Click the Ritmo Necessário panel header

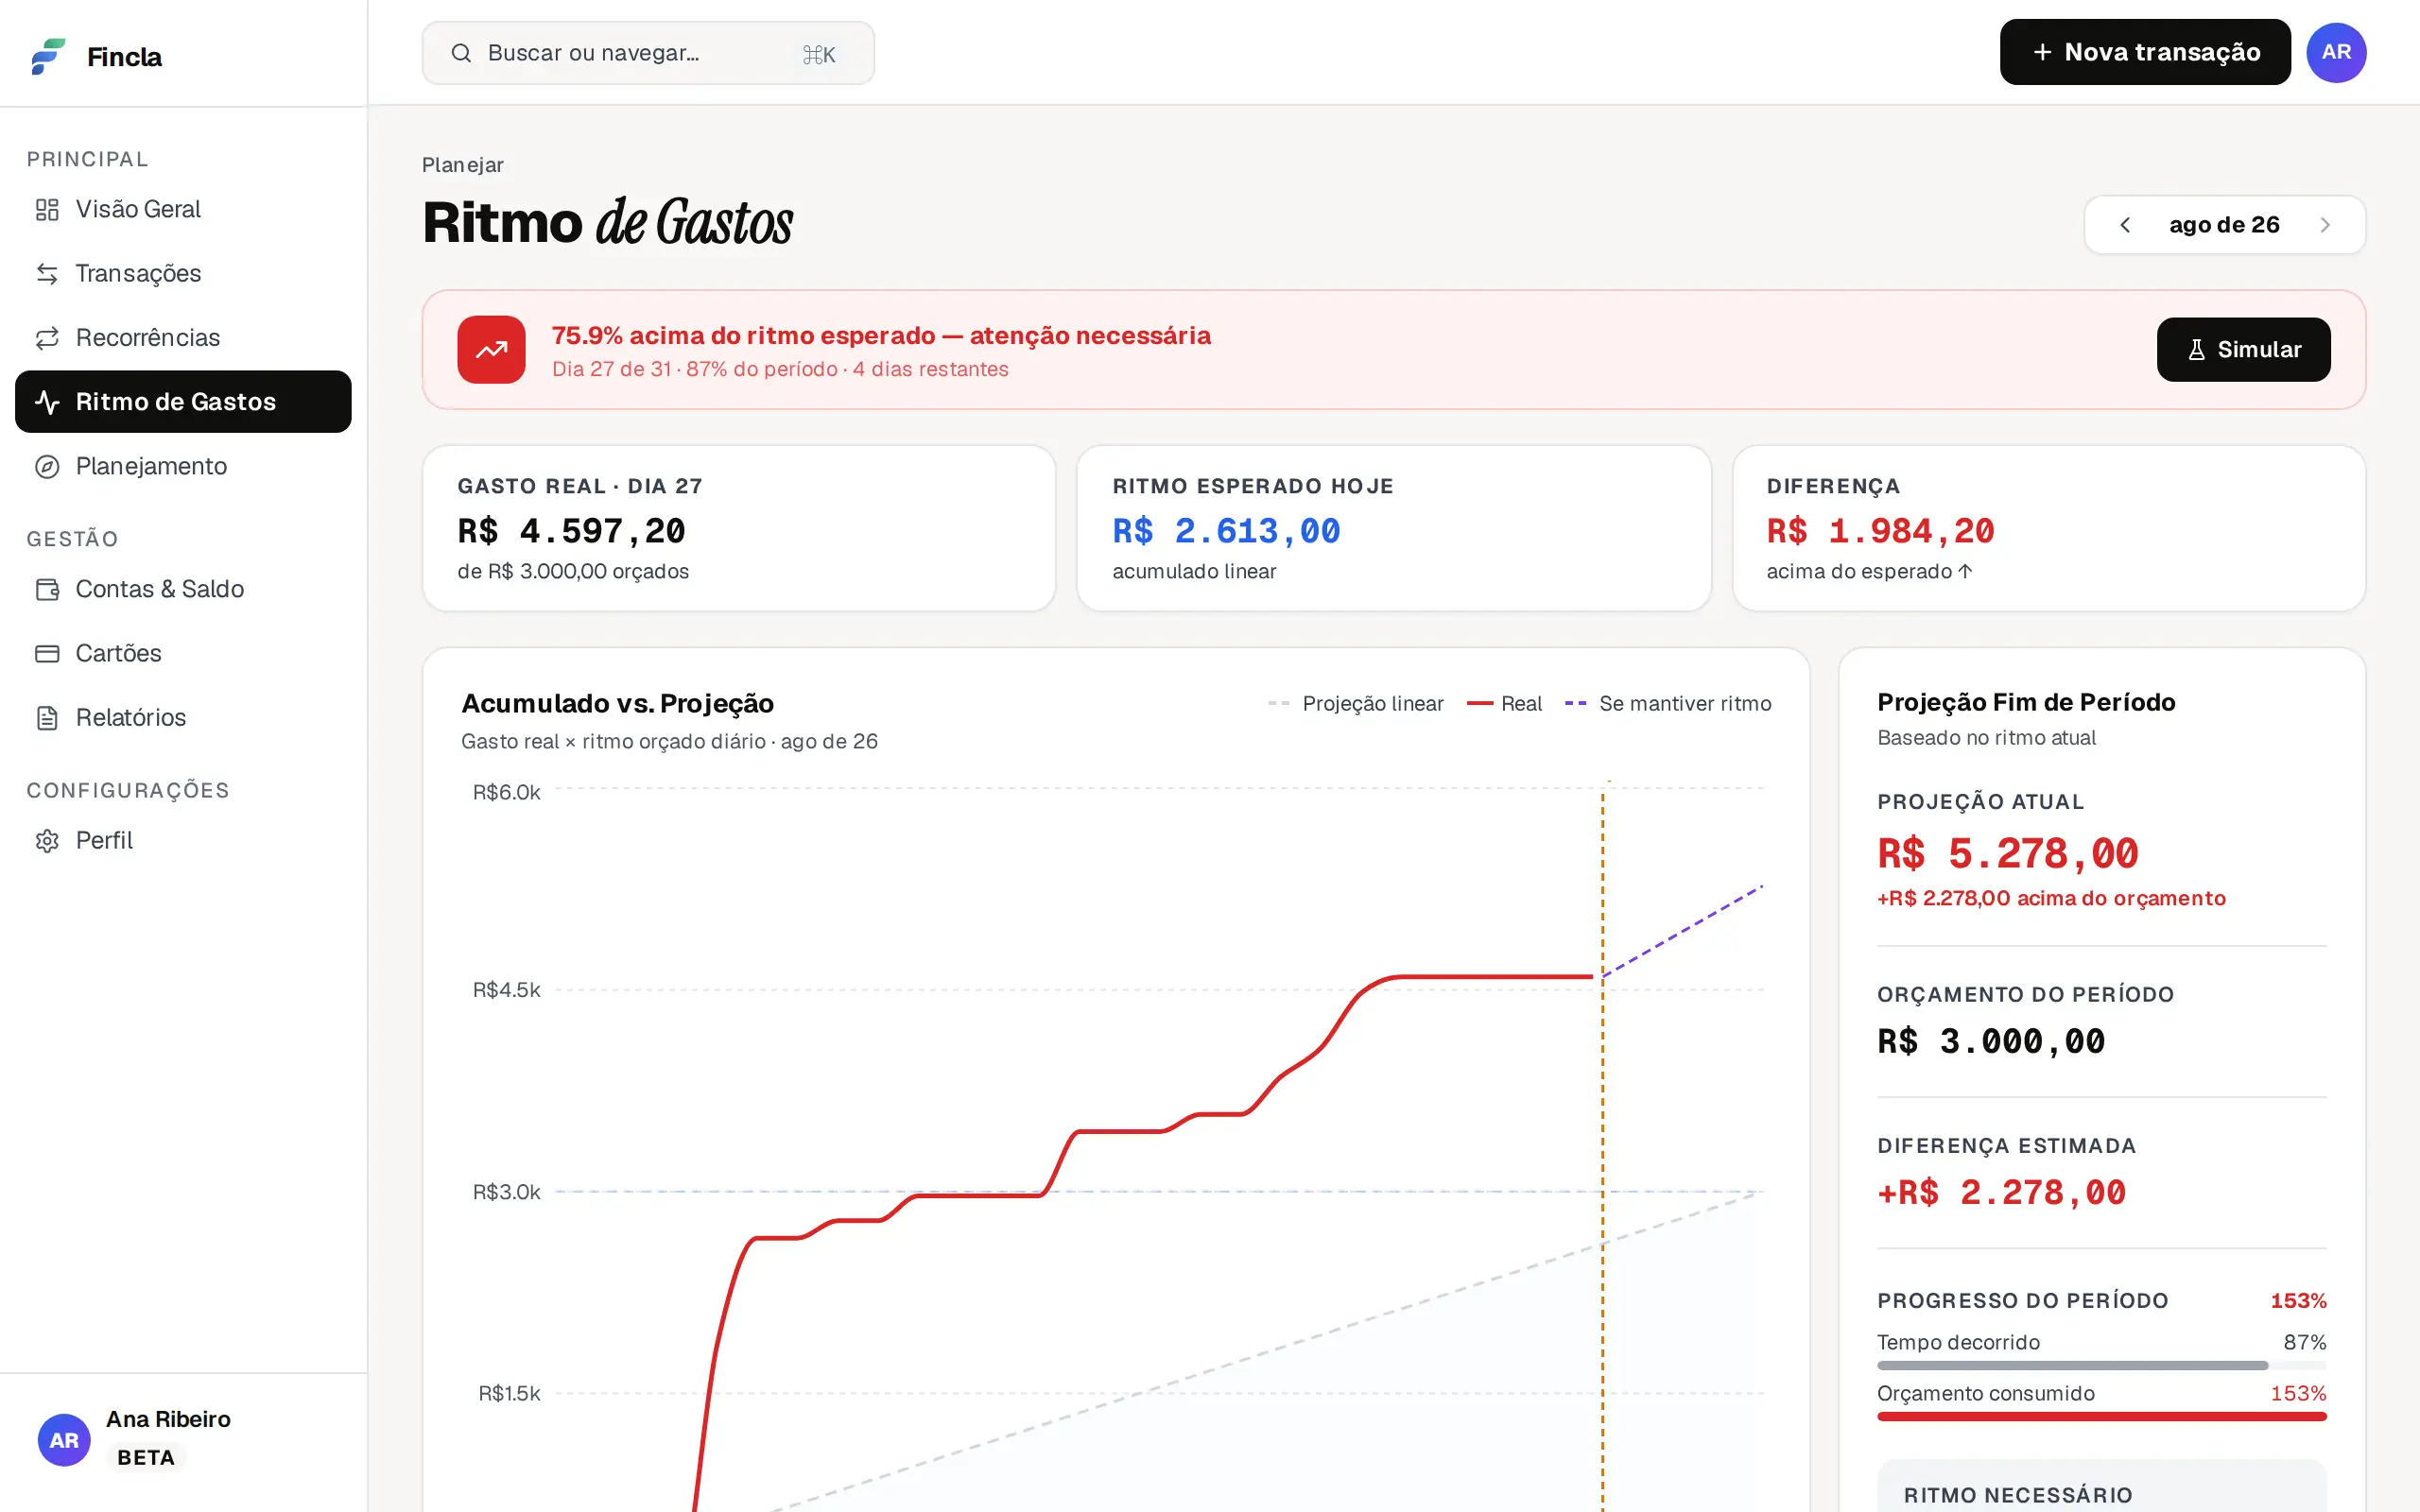(x=2018, y=1495)
